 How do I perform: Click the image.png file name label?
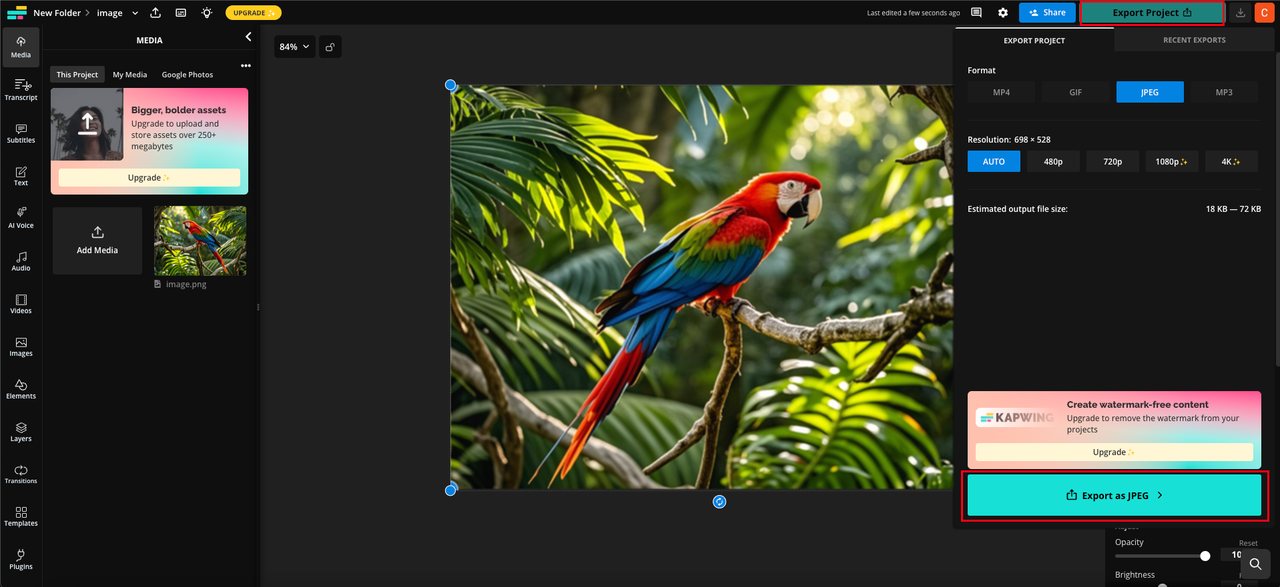186,284
